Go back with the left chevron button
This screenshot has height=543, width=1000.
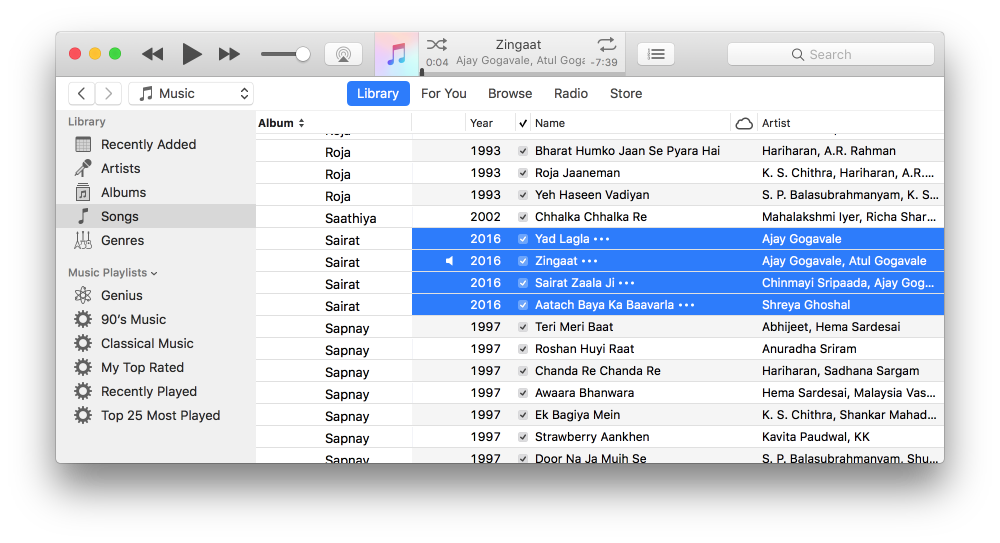(82, 94)
